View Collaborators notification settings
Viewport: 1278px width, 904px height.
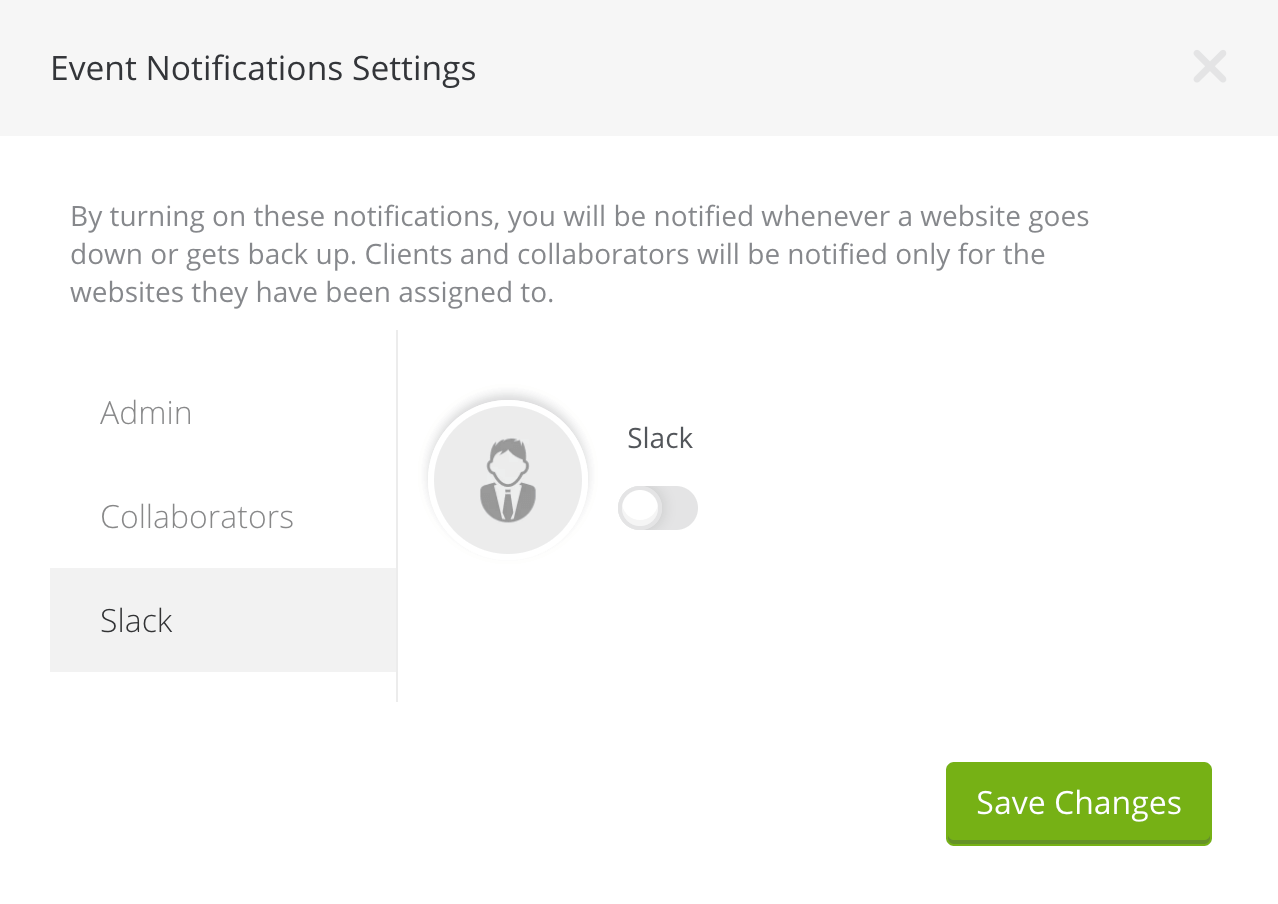point(197,516)
